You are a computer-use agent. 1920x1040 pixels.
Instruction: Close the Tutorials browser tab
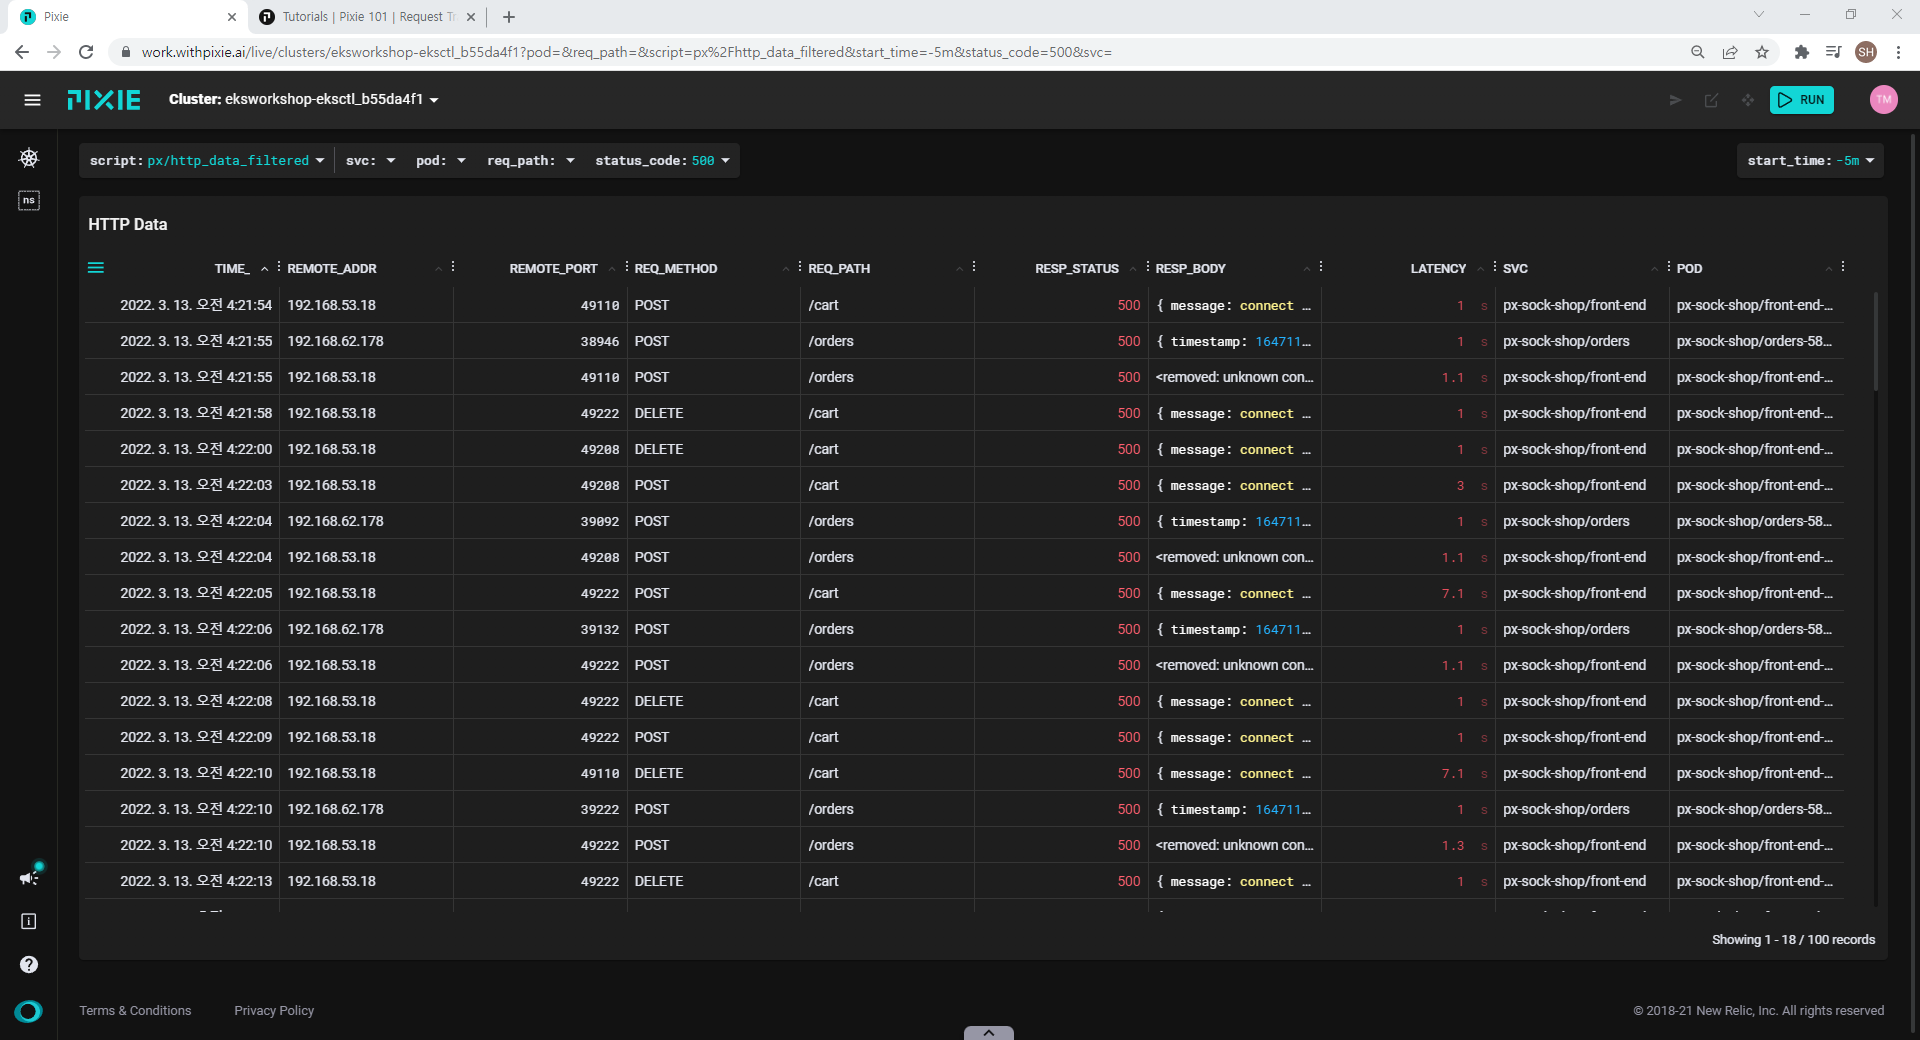coord(471,17)
